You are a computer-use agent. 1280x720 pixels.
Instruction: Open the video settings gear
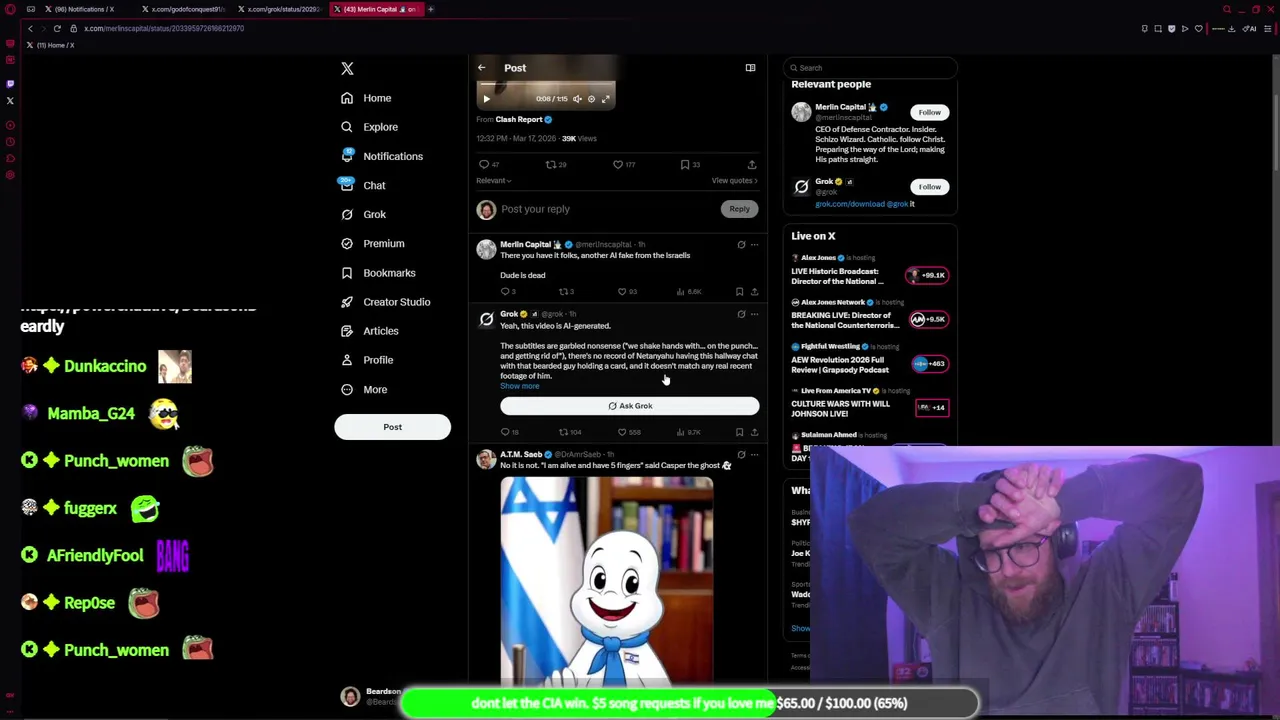(x=591, y=99)
